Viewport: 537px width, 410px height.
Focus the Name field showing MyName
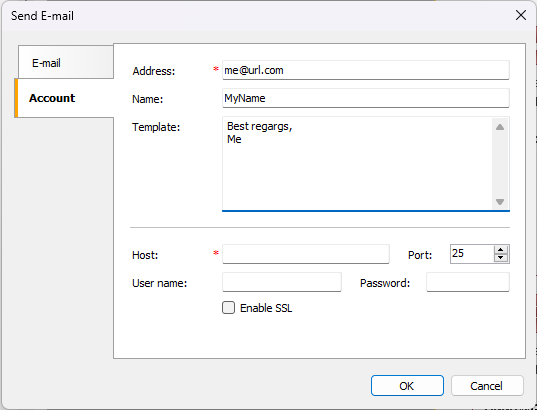(x=365, y=98)
